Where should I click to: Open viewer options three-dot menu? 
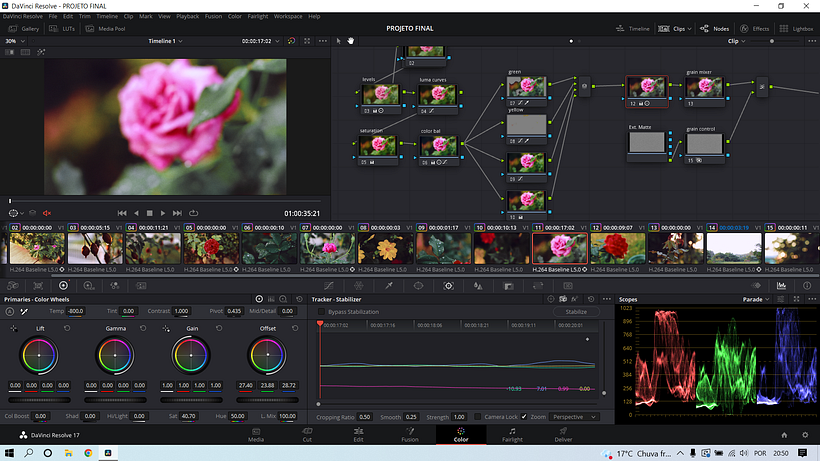[x=323, y=41]
